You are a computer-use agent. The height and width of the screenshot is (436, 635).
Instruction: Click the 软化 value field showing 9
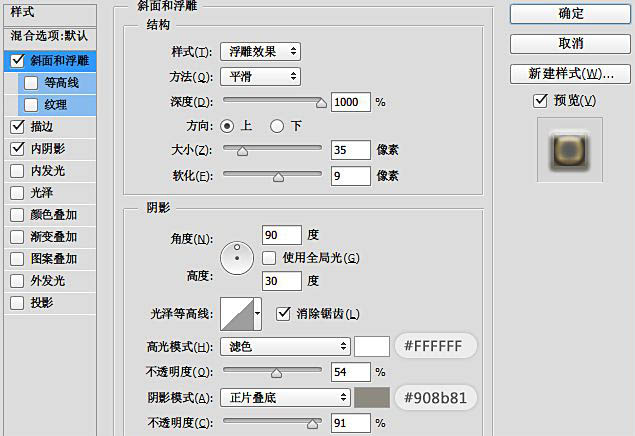click(x=351, y=176)
